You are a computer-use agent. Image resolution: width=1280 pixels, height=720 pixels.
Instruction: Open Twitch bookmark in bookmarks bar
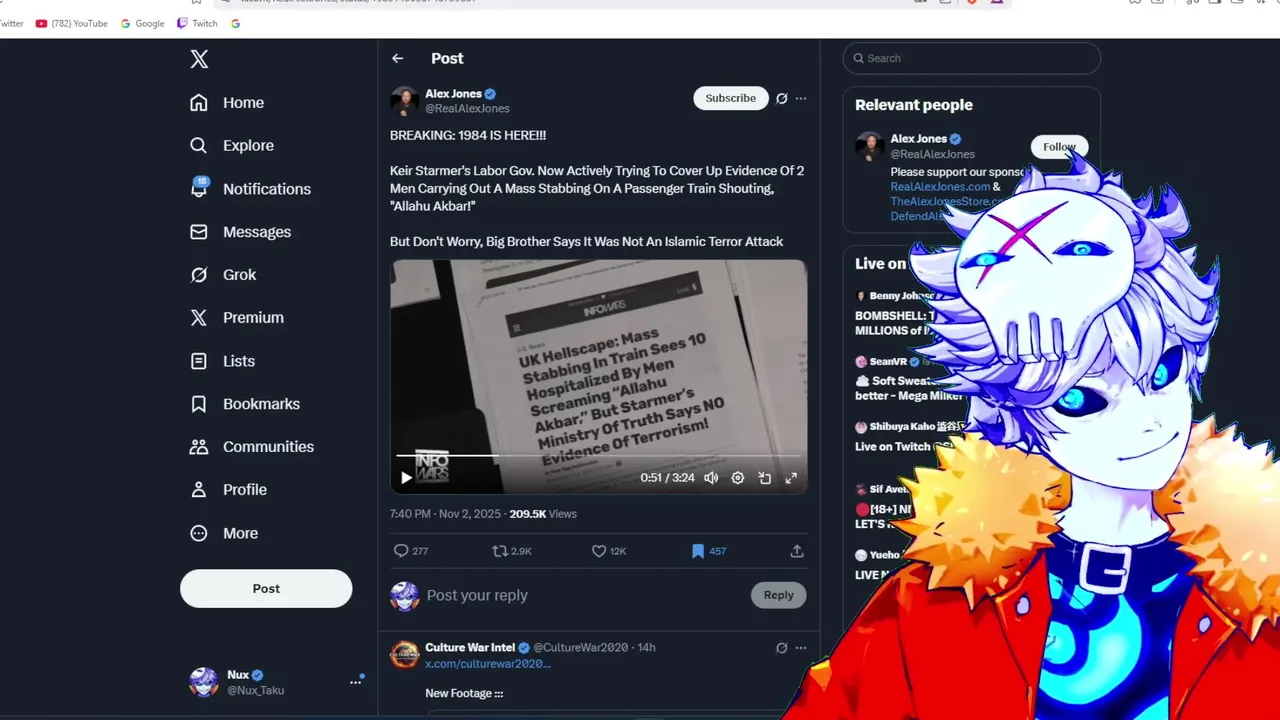pos(197,23)
